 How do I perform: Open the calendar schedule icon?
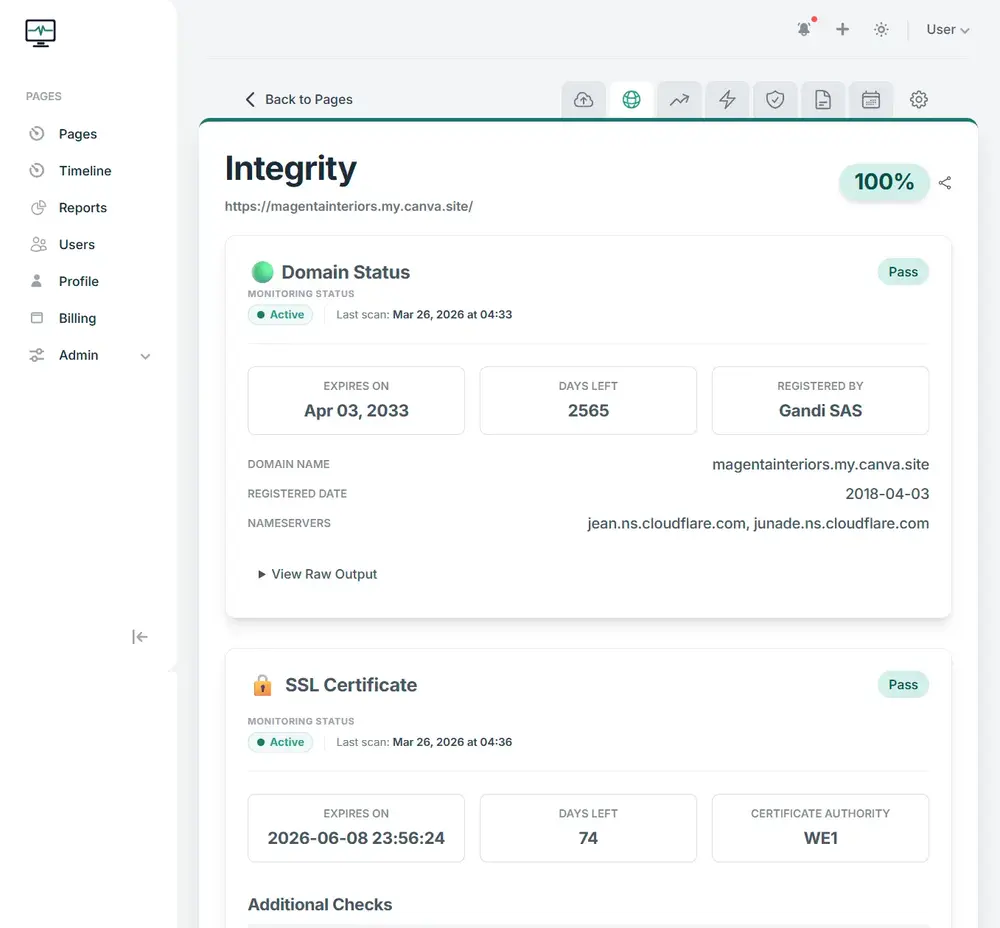(x=871, y=99)
